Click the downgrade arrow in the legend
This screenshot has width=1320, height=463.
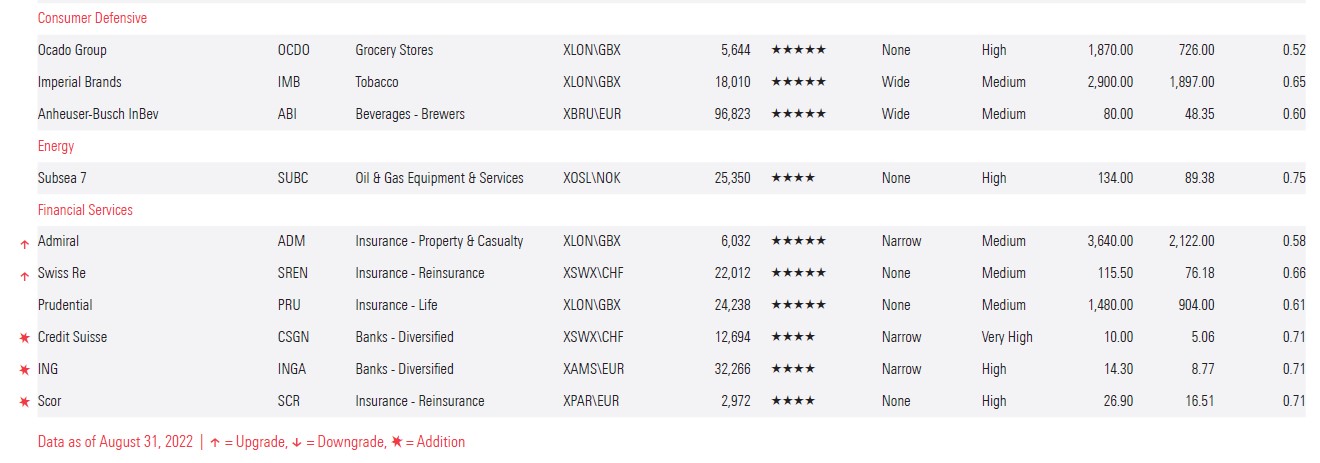[296, 442]
